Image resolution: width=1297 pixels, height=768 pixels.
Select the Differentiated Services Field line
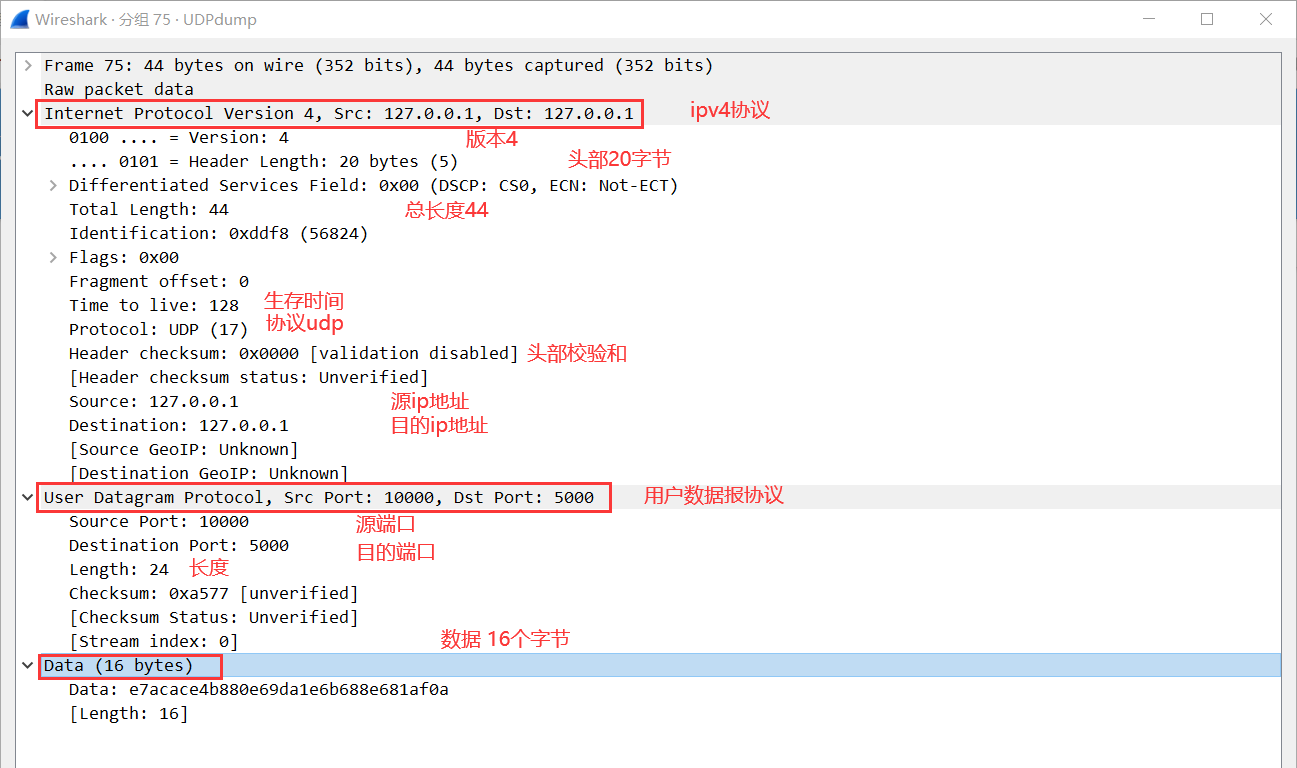pos(374,185)
